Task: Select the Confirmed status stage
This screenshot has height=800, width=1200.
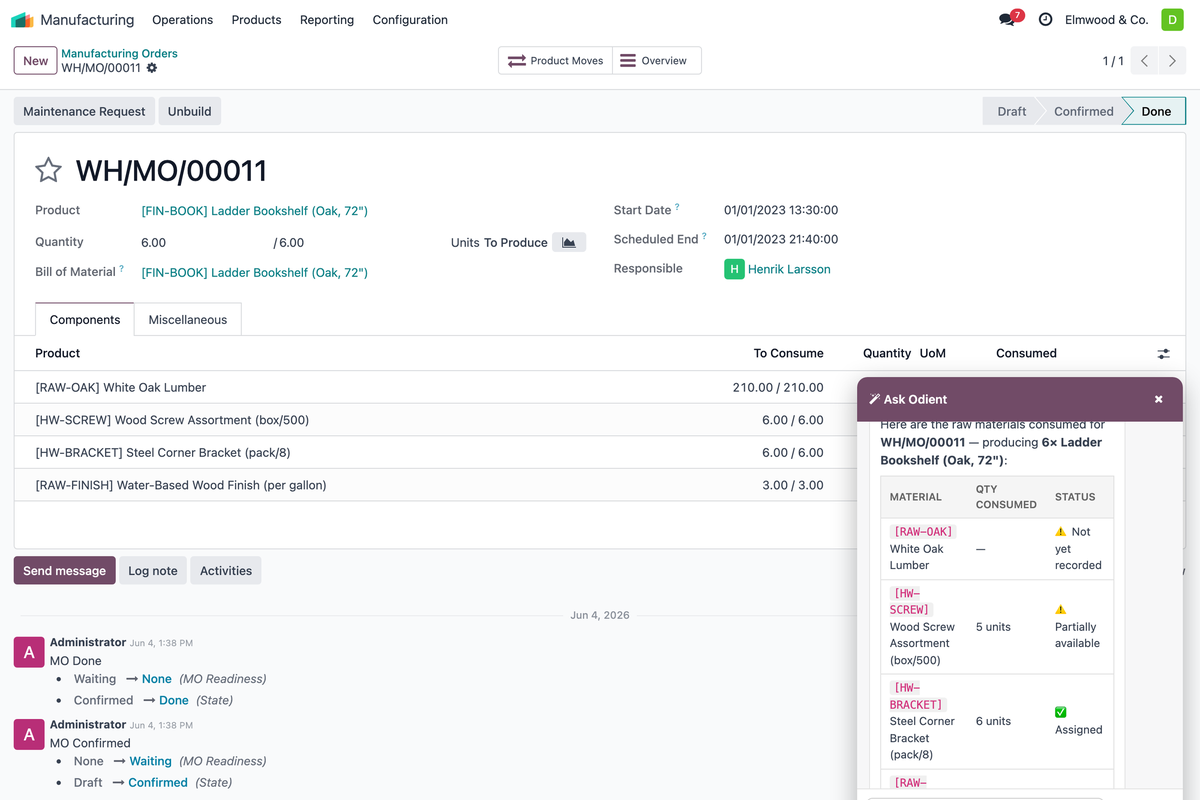Action: [1084, 112]
